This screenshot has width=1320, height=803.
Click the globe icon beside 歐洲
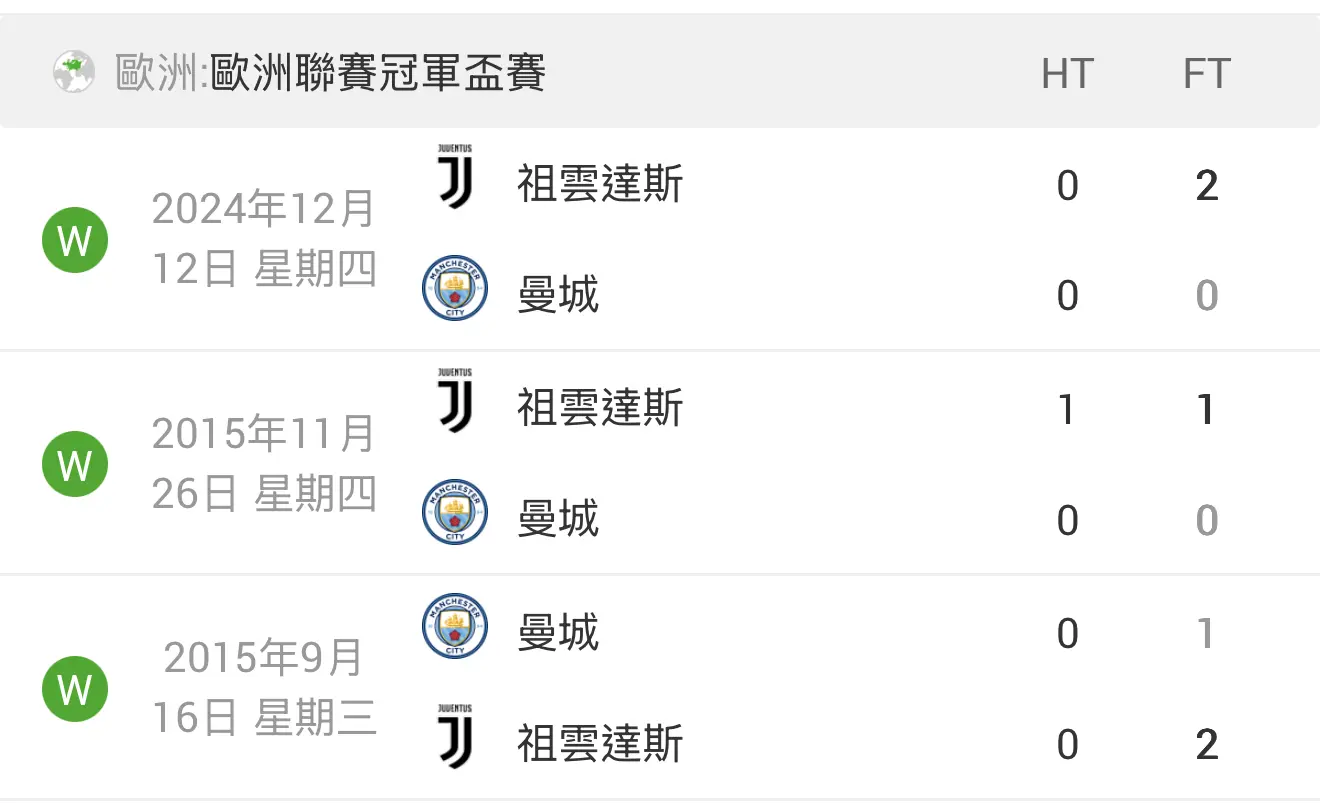click(74, 73)
